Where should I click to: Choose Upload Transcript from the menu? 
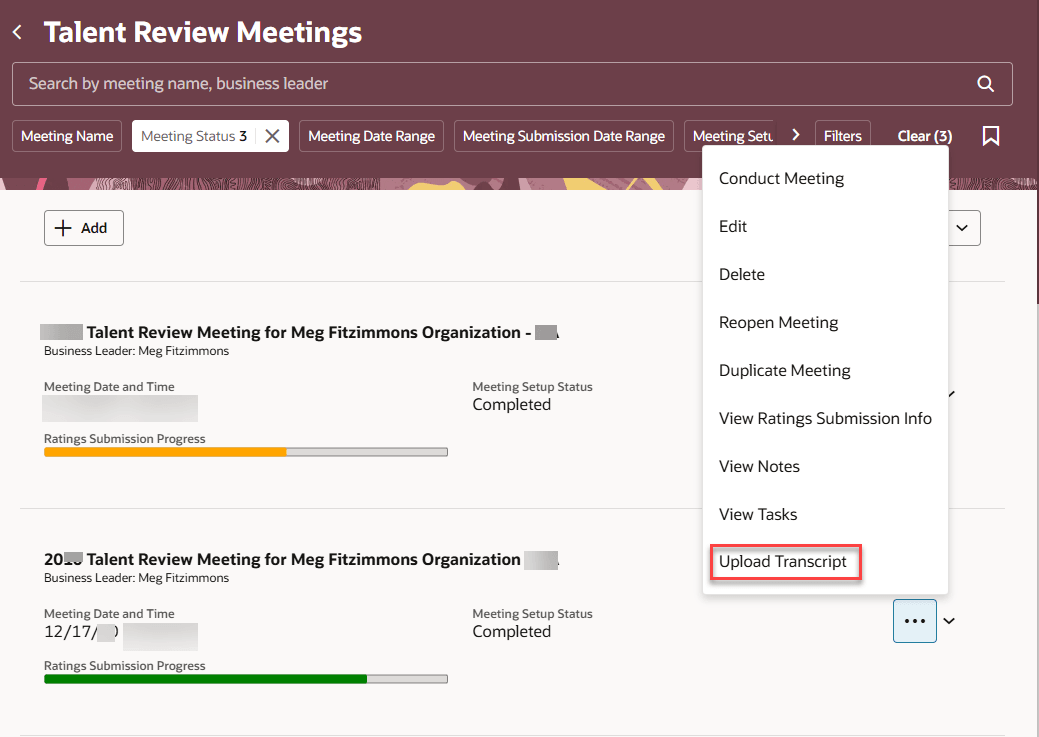pyautogui.click(x=825, y=562)
